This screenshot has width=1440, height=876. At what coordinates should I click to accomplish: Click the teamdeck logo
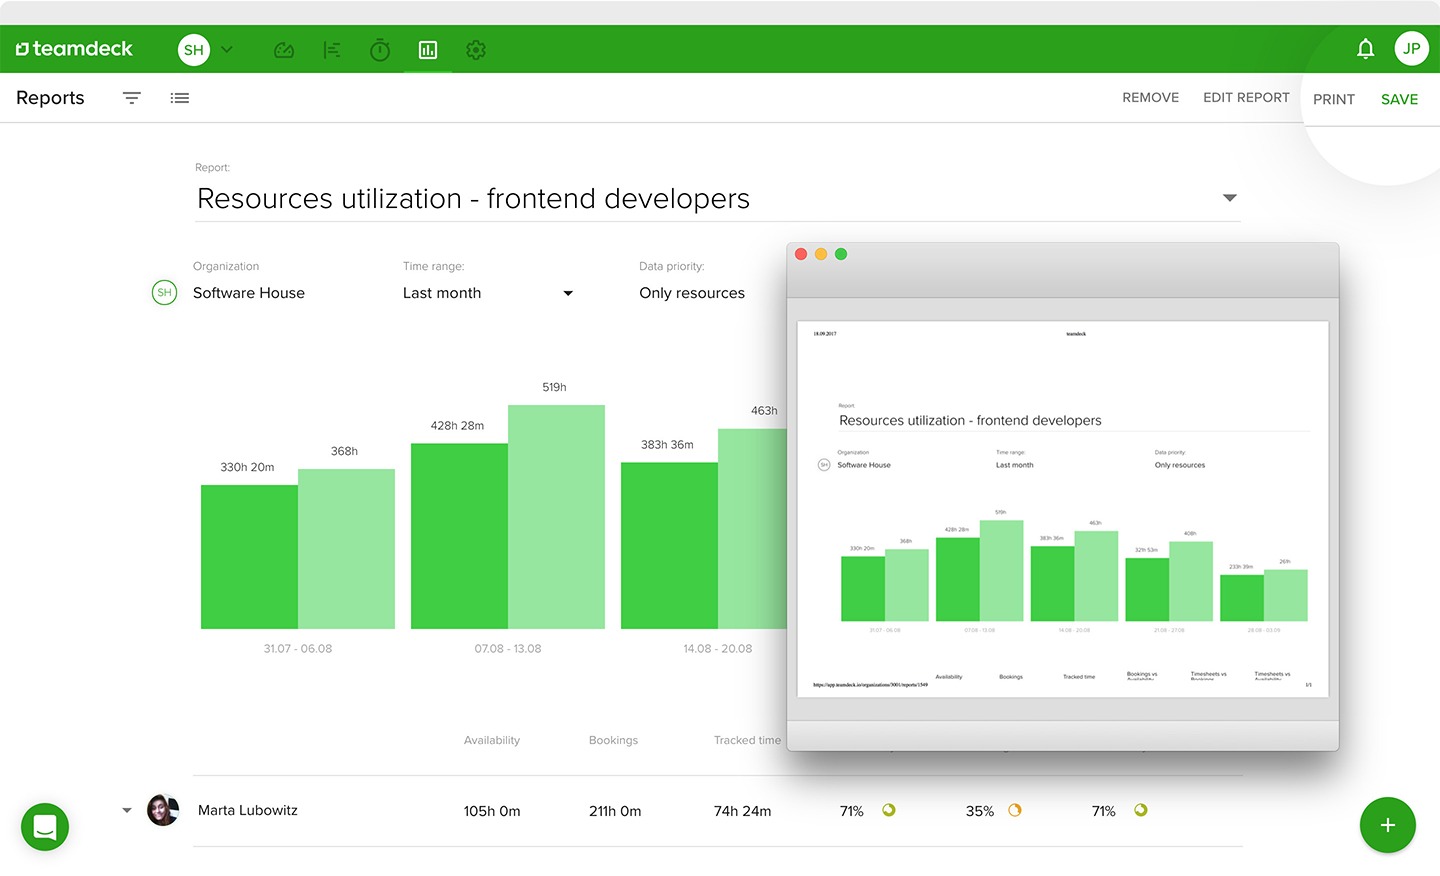[x=73, y=48]
